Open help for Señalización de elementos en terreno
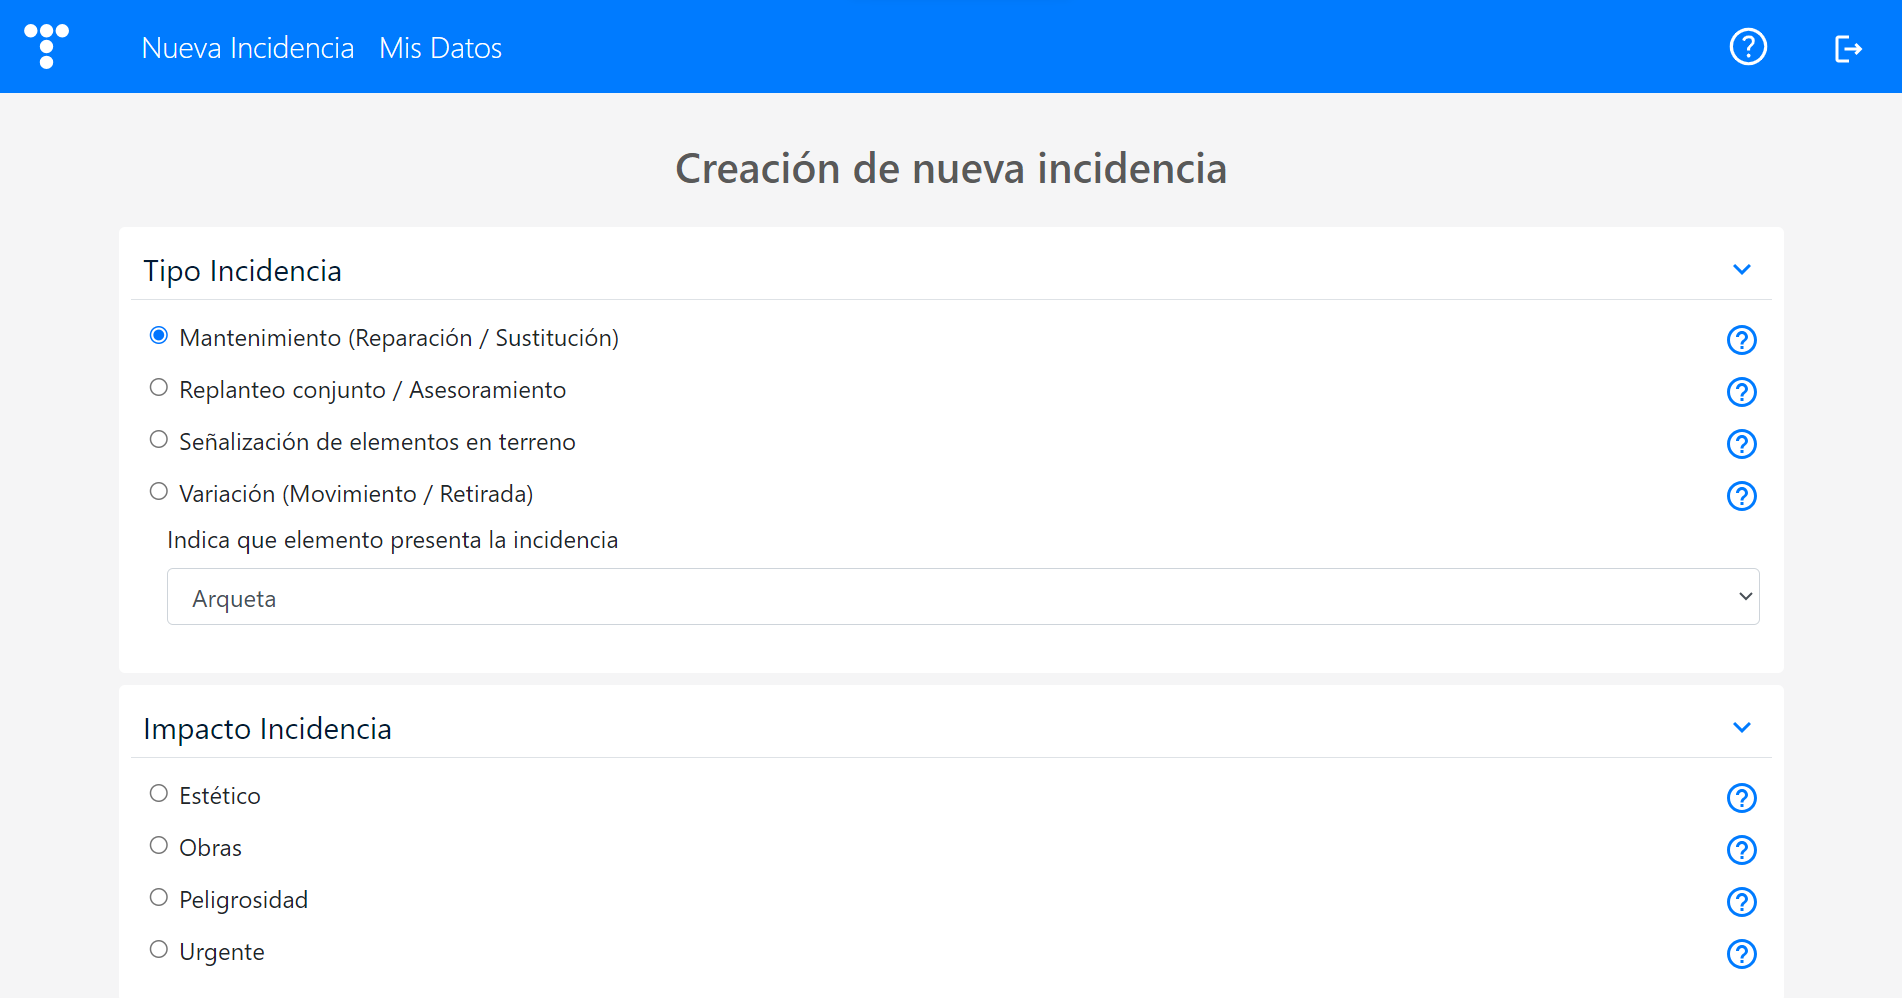This screenshot has width=1902, height=998. point(1741,444)
